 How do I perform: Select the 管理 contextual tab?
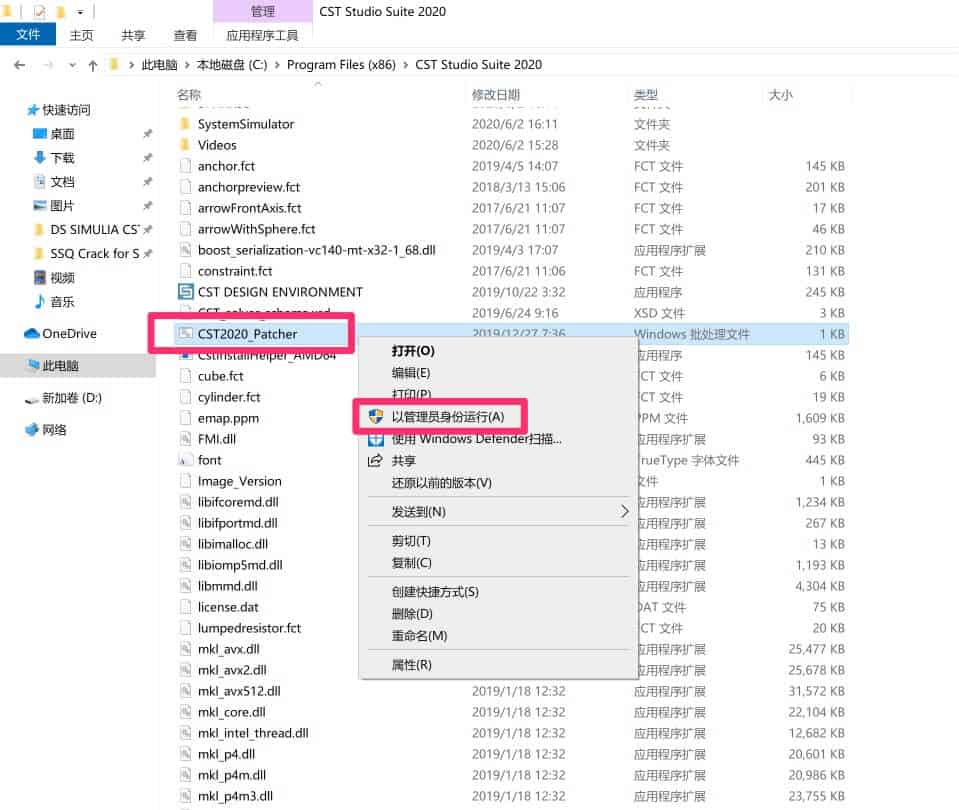pos(263,11)
